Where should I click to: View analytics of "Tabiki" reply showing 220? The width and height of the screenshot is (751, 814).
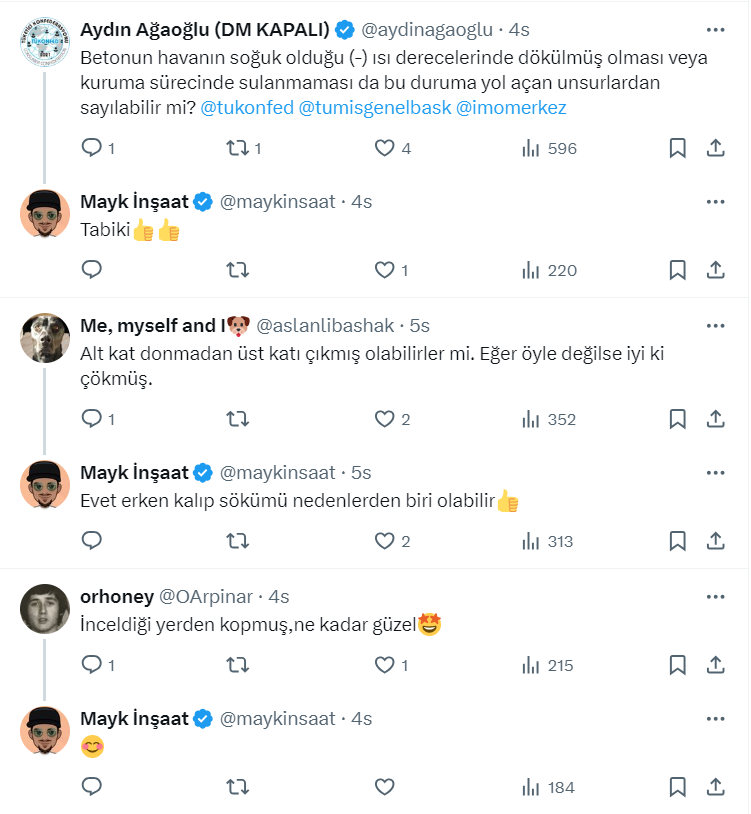tap(549, 270)
